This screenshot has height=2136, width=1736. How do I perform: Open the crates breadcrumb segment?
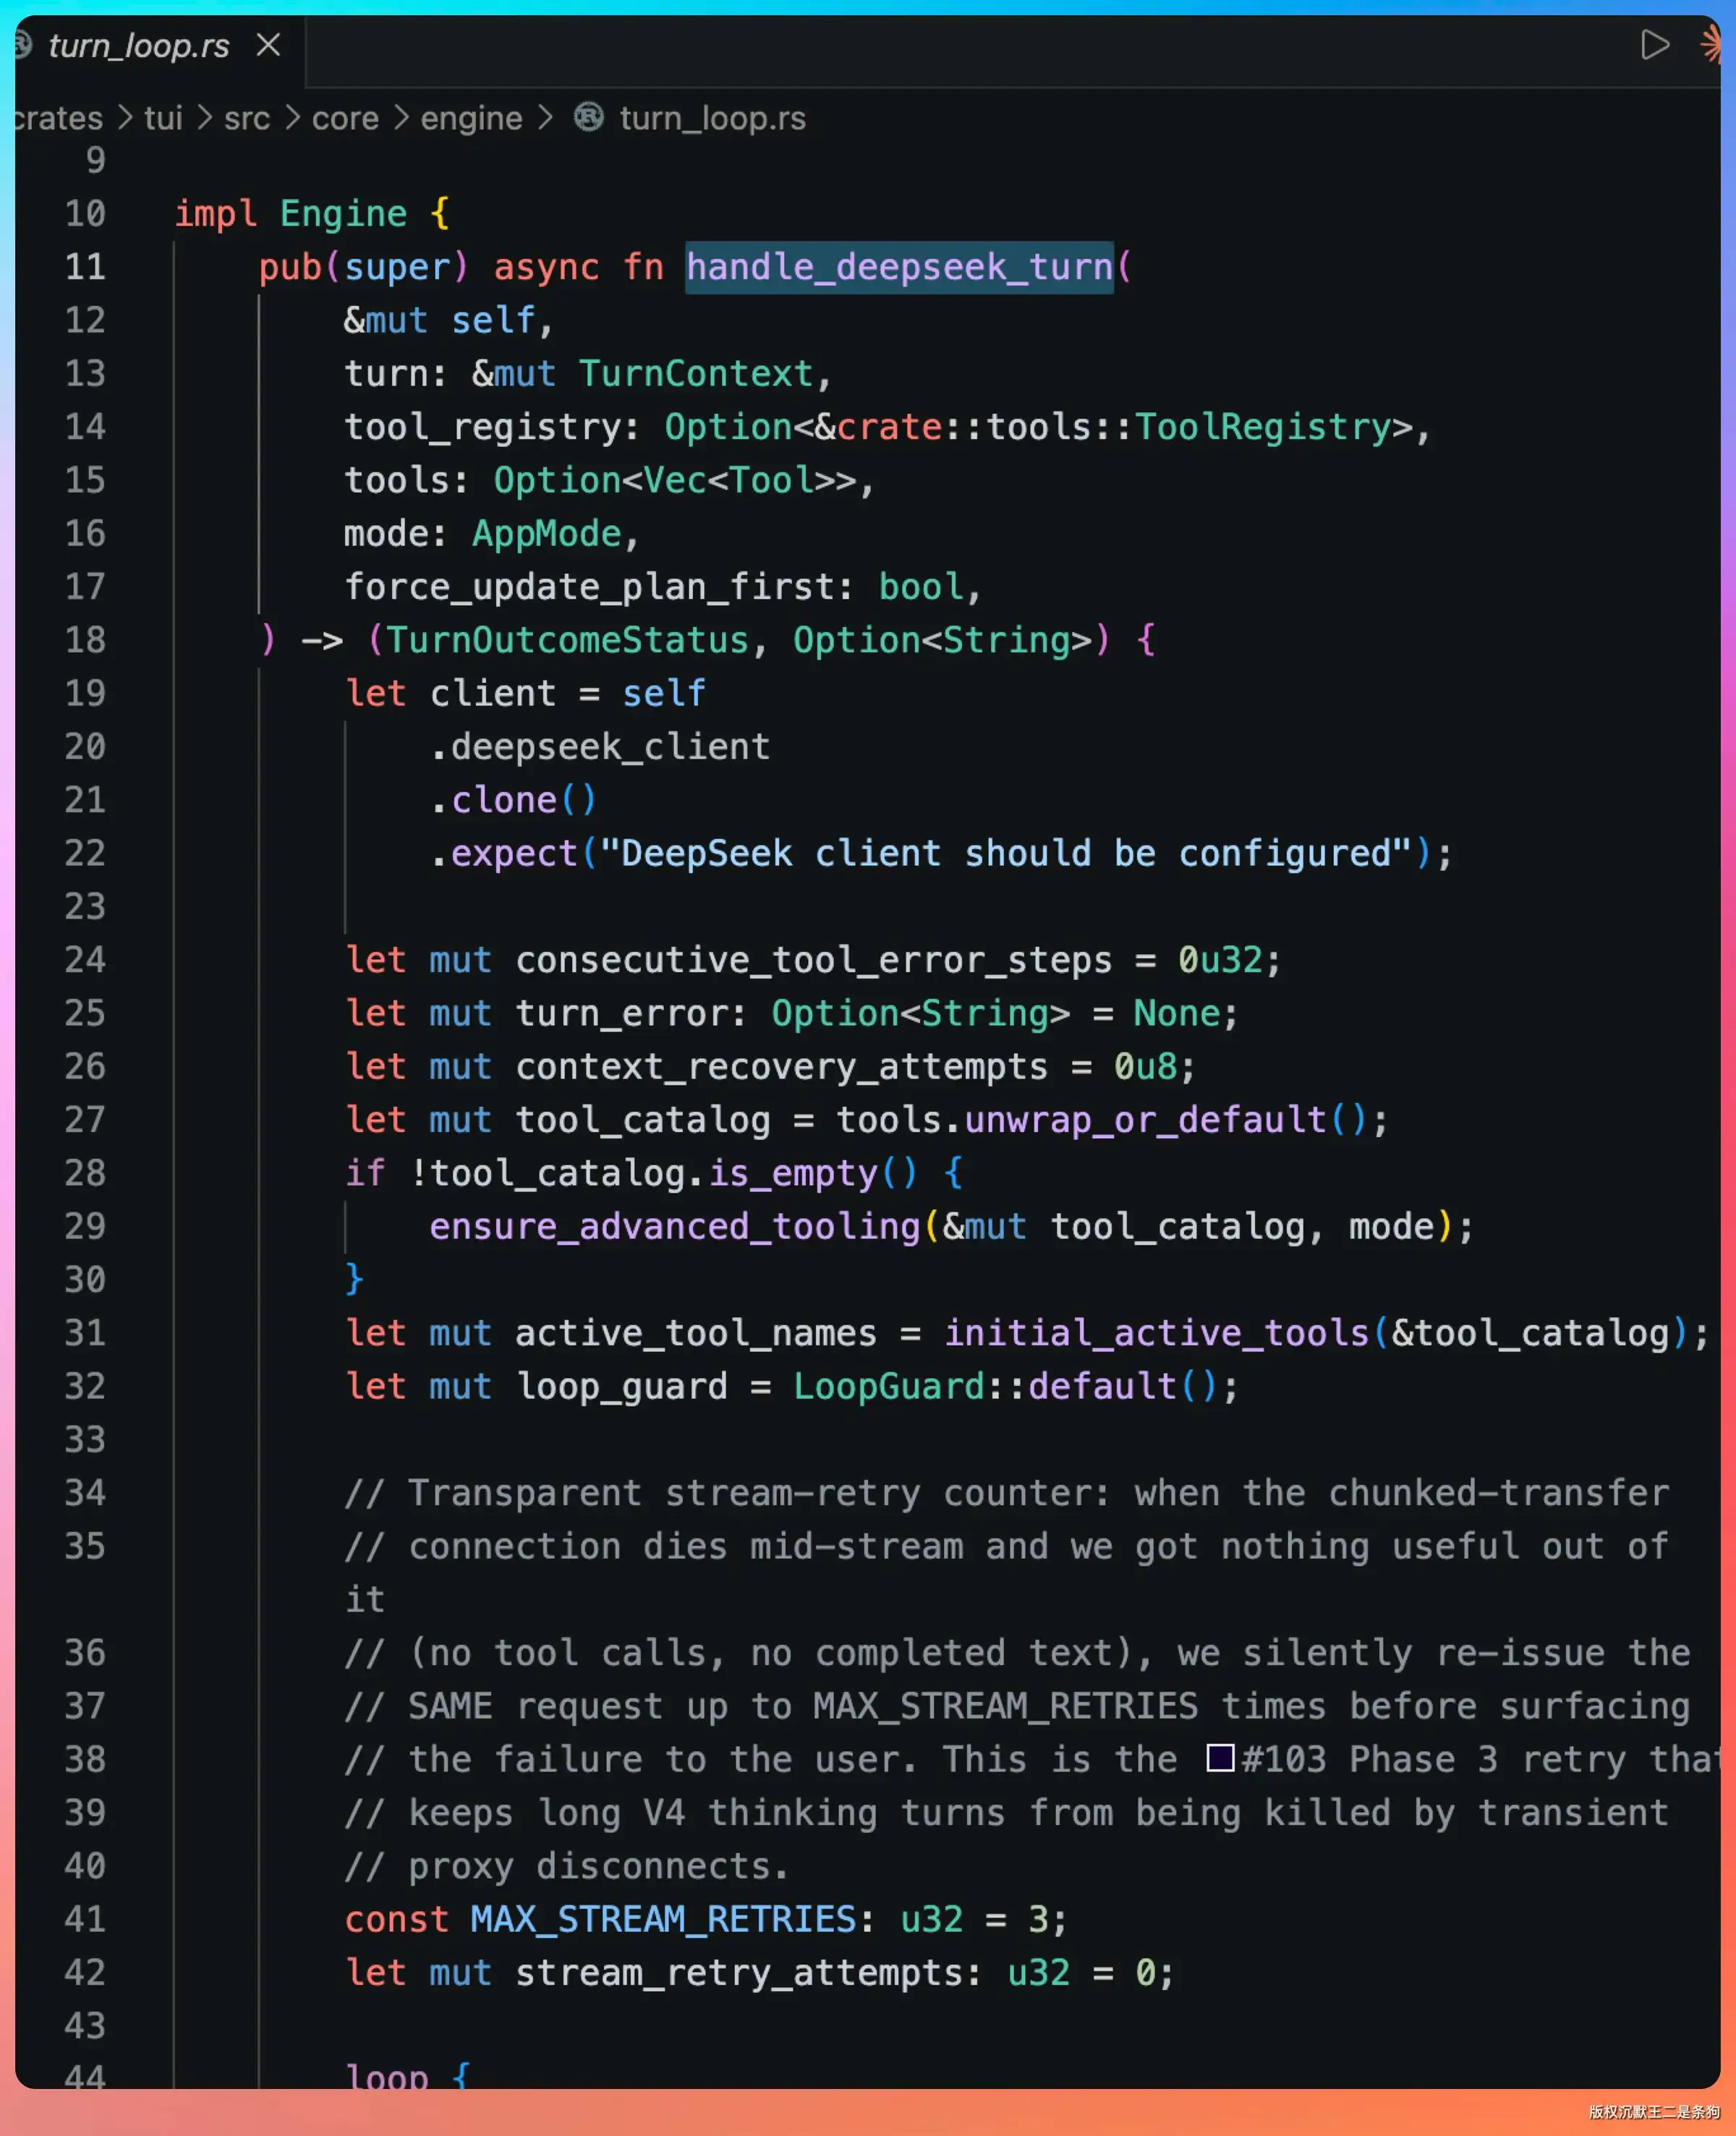(58, 118)
